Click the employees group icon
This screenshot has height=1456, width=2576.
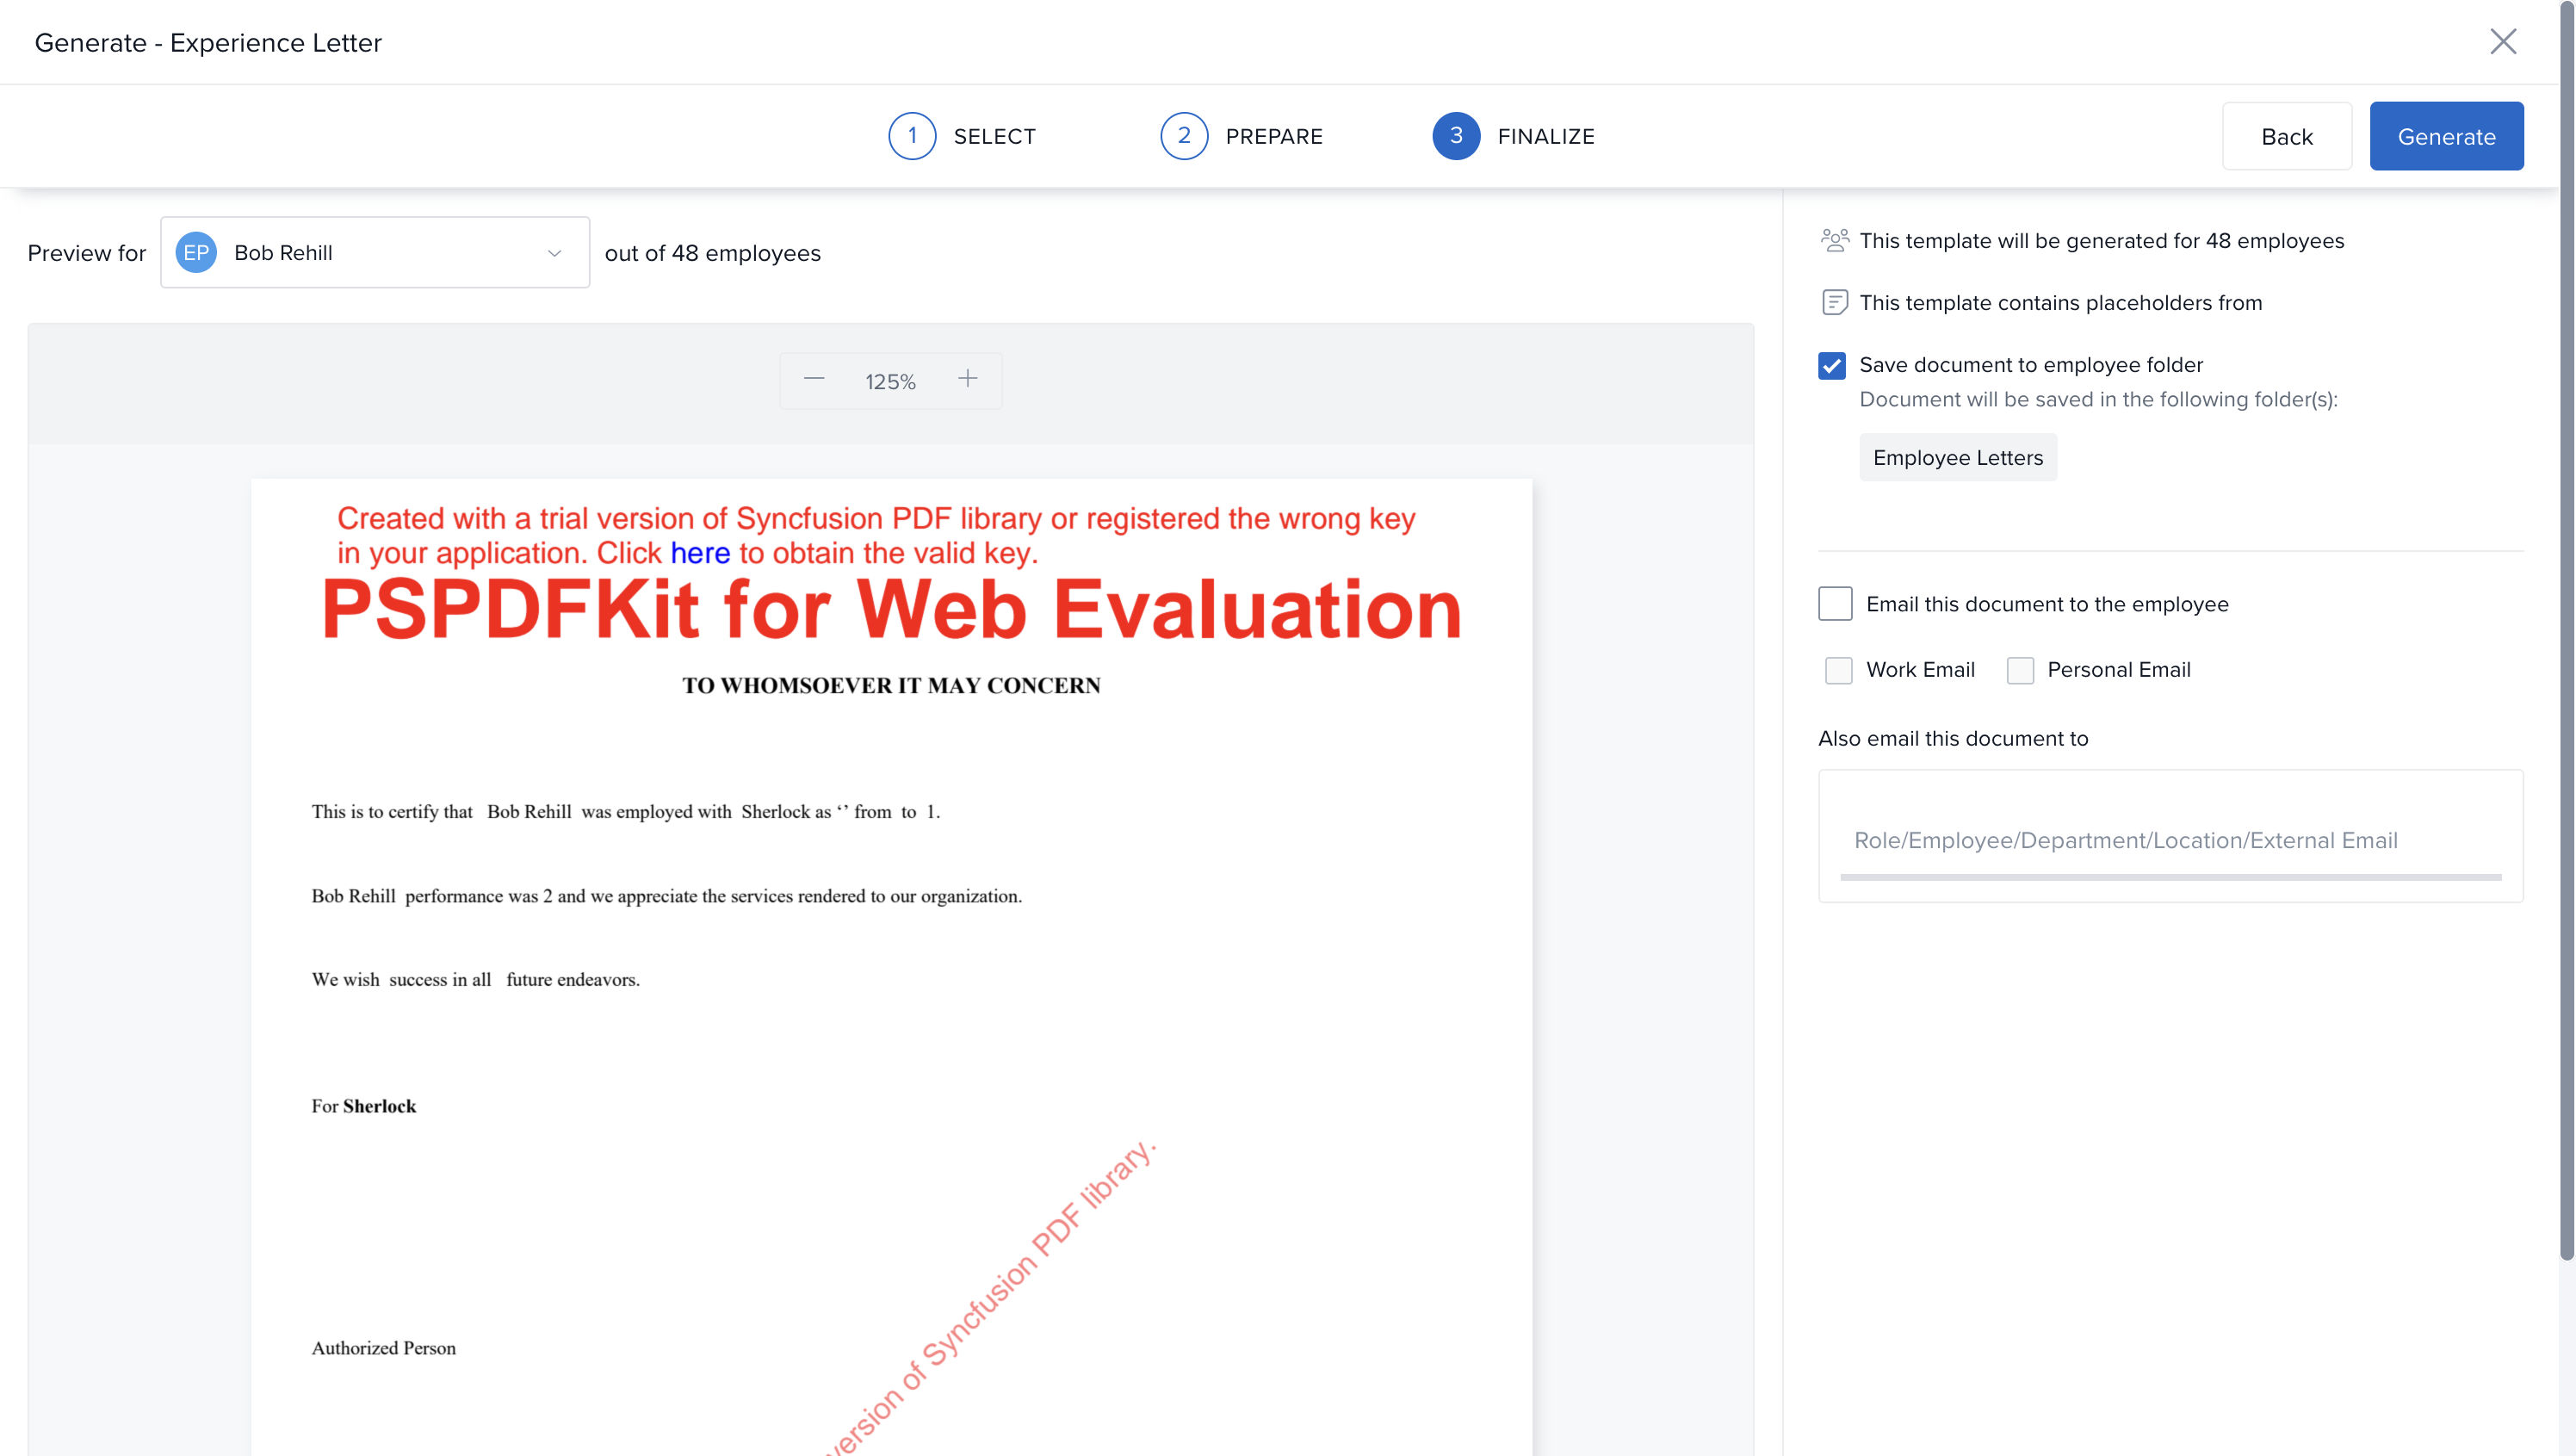(x=1834, y=240)
